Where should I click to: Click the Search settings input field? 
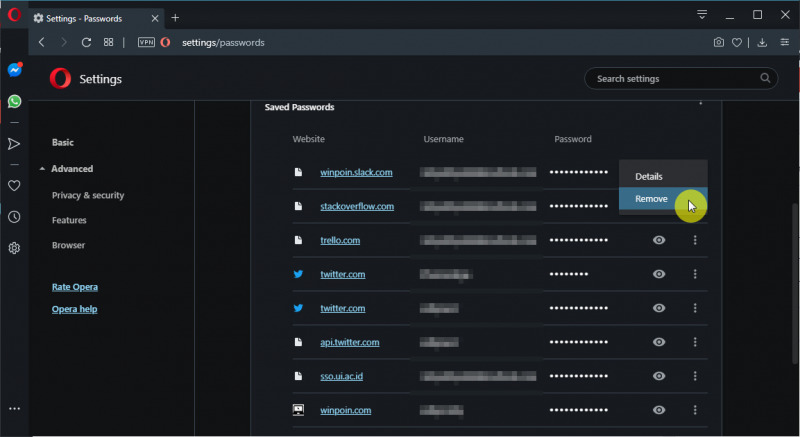(670, 78)
